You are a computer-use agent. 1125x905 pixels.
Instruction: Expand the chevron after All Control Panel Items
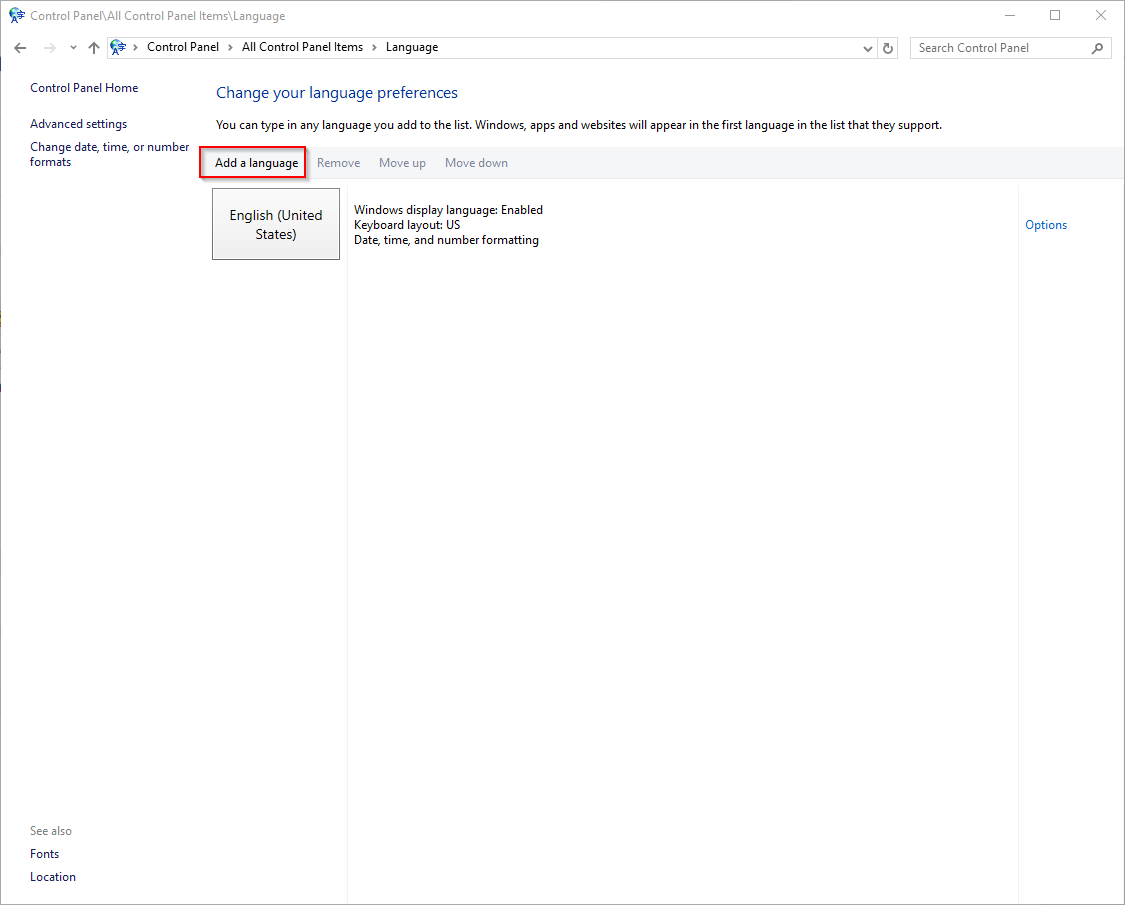[x=375, y=47]
